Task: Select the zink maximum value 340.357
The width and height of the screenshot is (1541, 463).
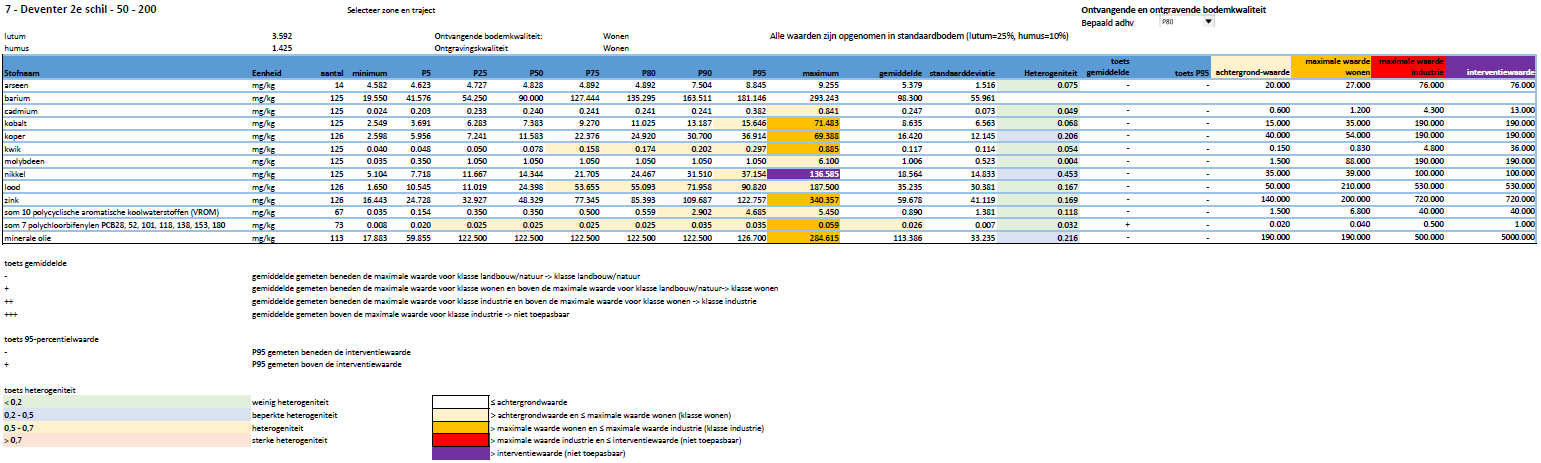Action: [818, 198]
